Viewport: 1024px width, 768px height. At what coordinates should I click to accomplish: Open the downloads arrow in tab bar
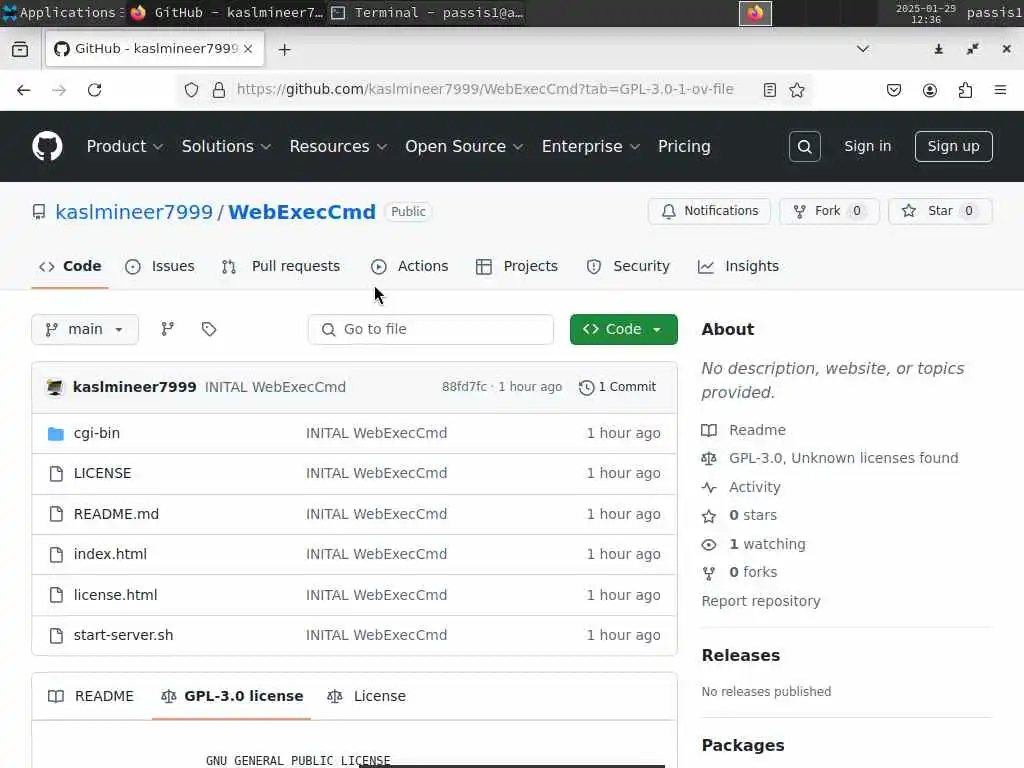[938, 49]
